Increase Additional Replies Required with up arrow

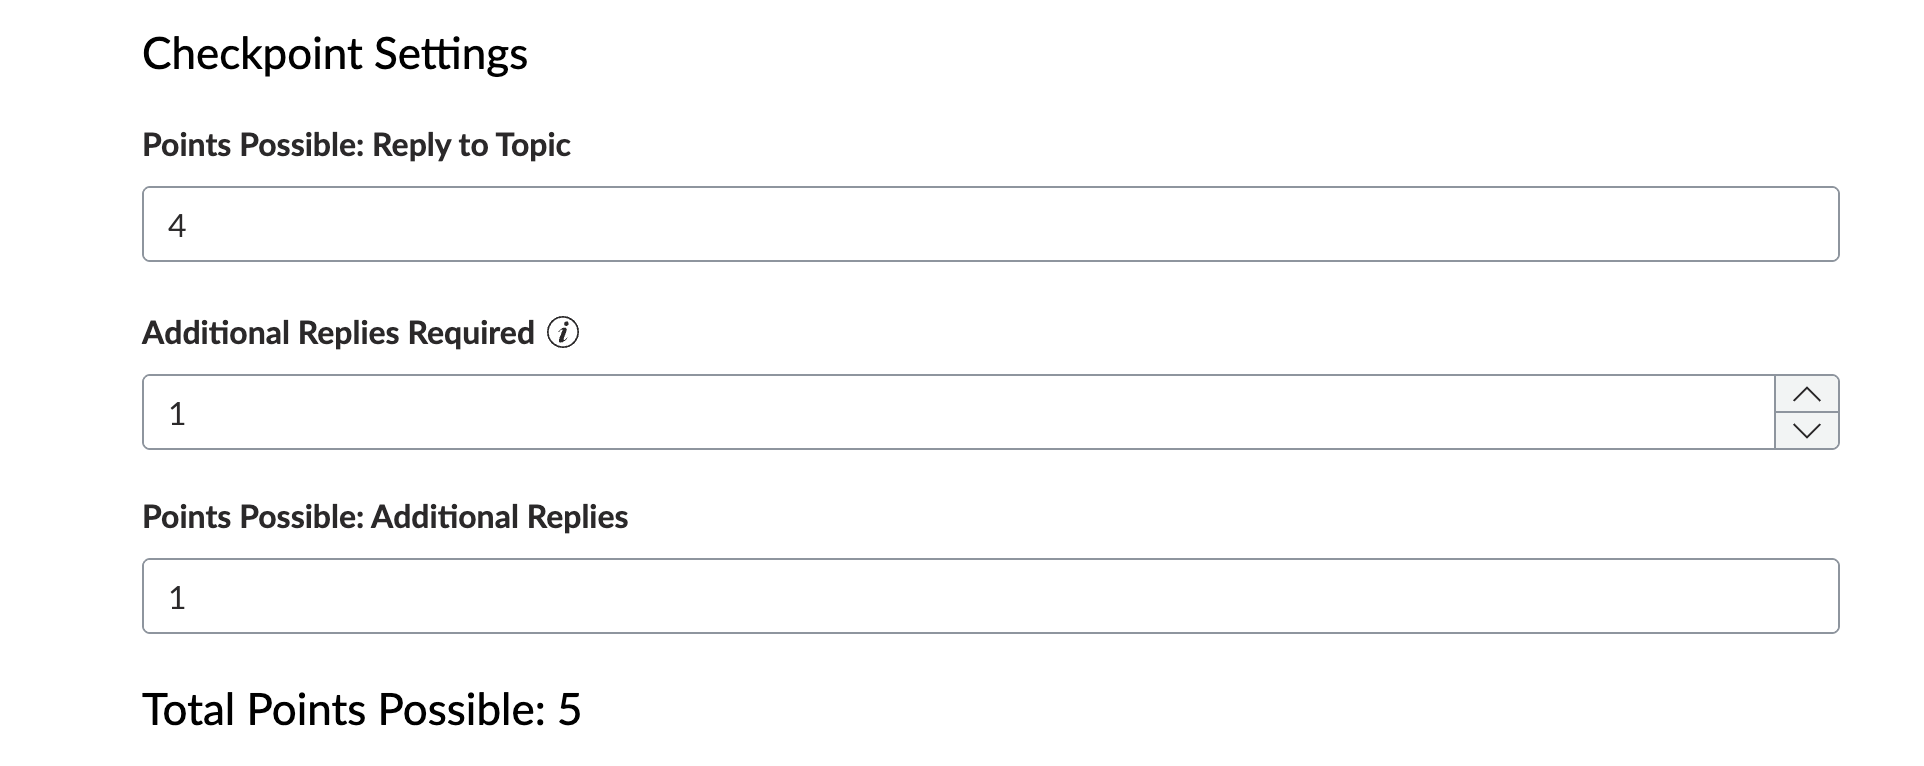coord(1806,394)
